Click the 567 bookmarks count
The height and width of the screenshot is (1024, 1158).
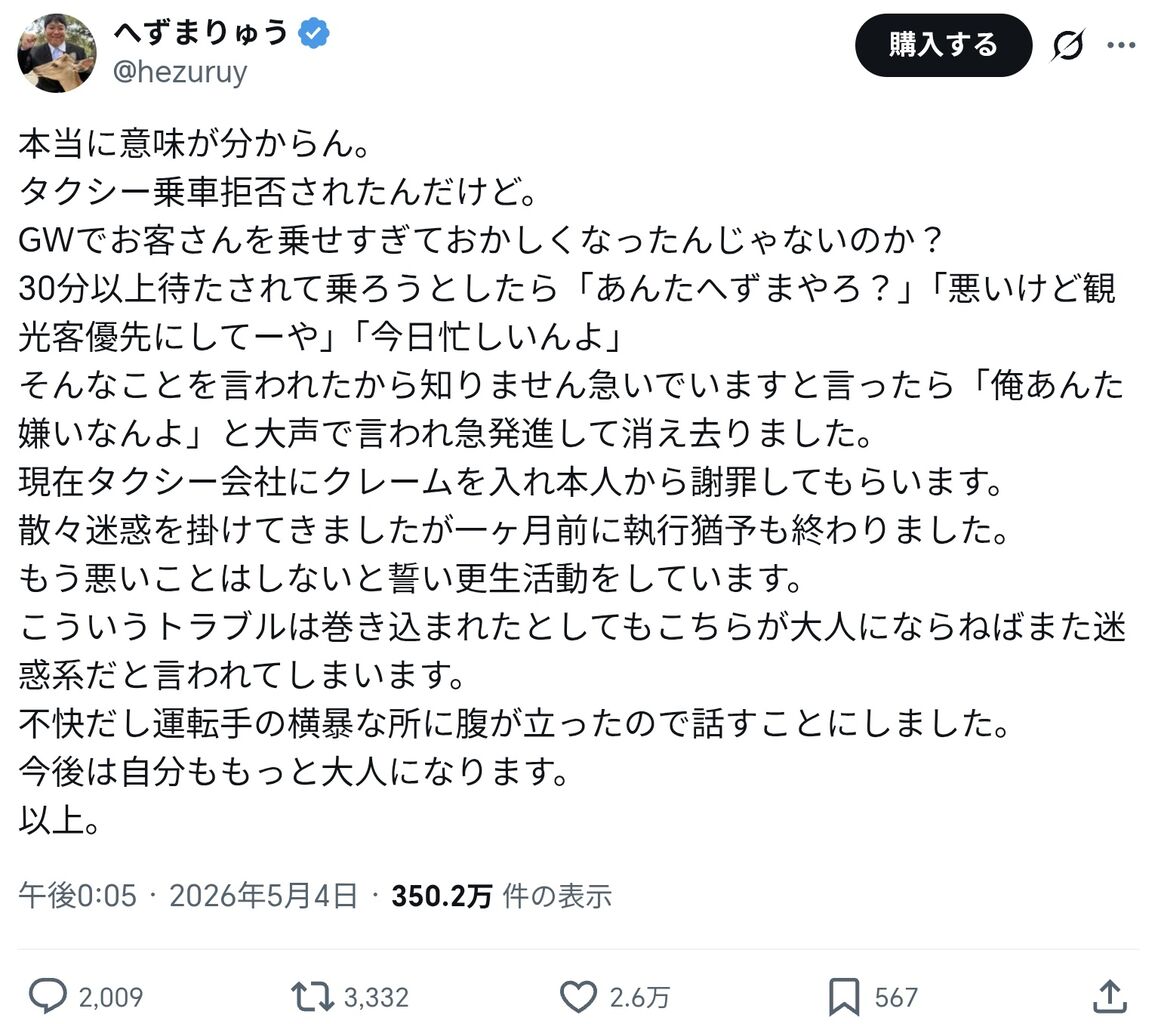coord(896,997)
